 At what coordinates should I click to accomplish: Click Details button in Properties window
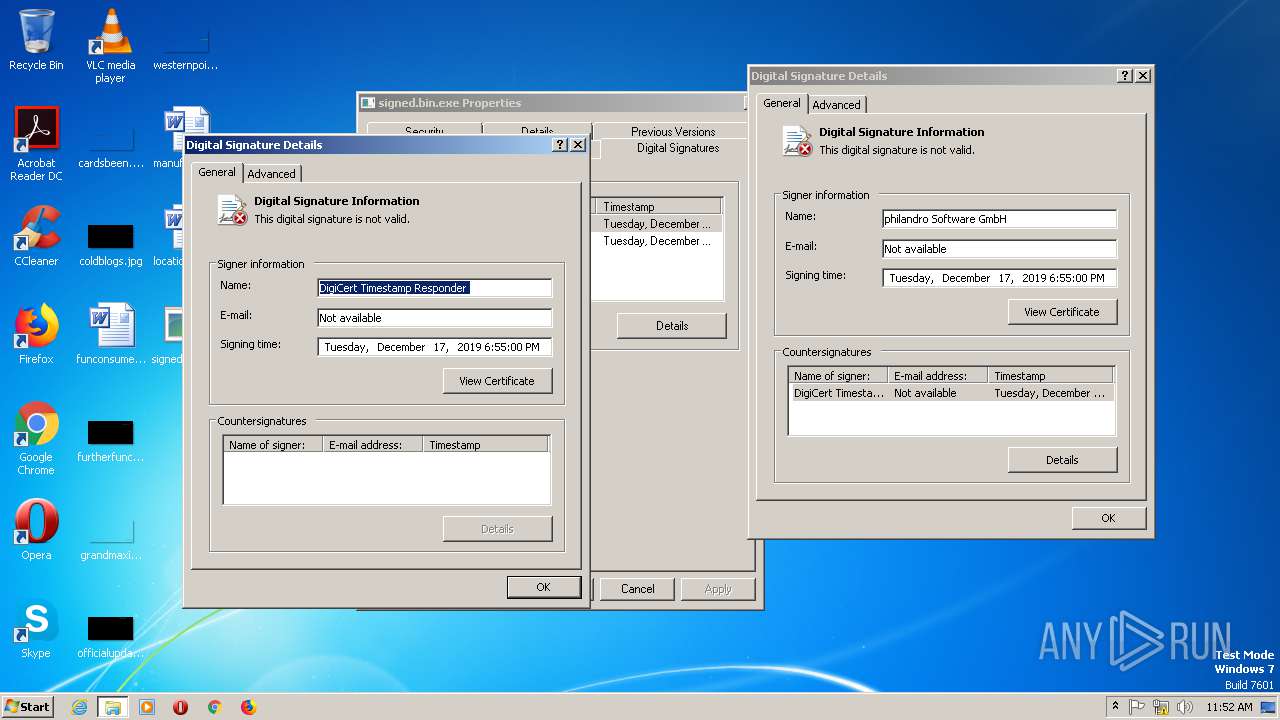click(x=672, y=325)
